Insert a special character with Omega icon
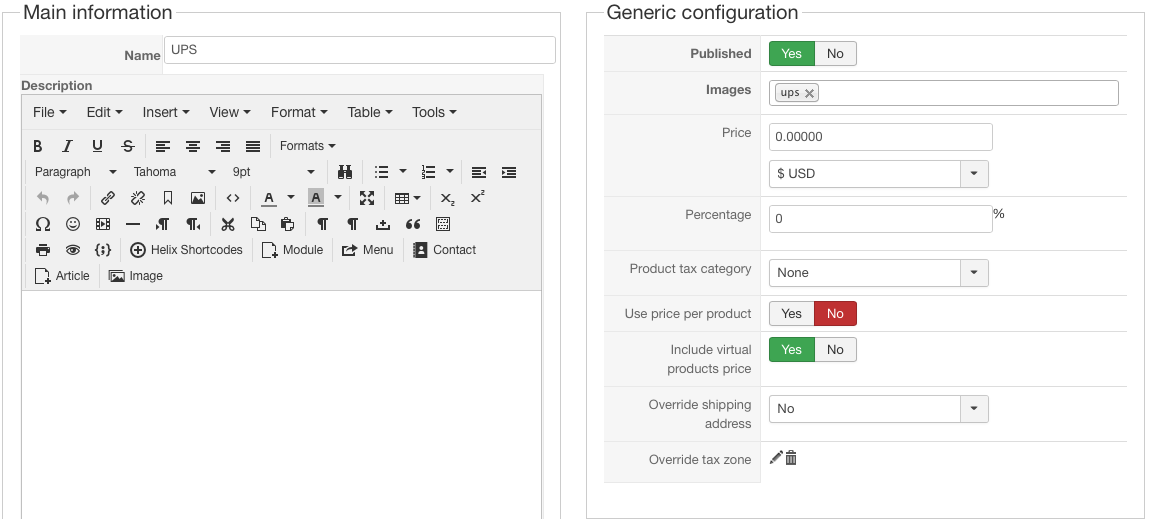This screenshot has height=519, width=1156. tap(42, 224)
